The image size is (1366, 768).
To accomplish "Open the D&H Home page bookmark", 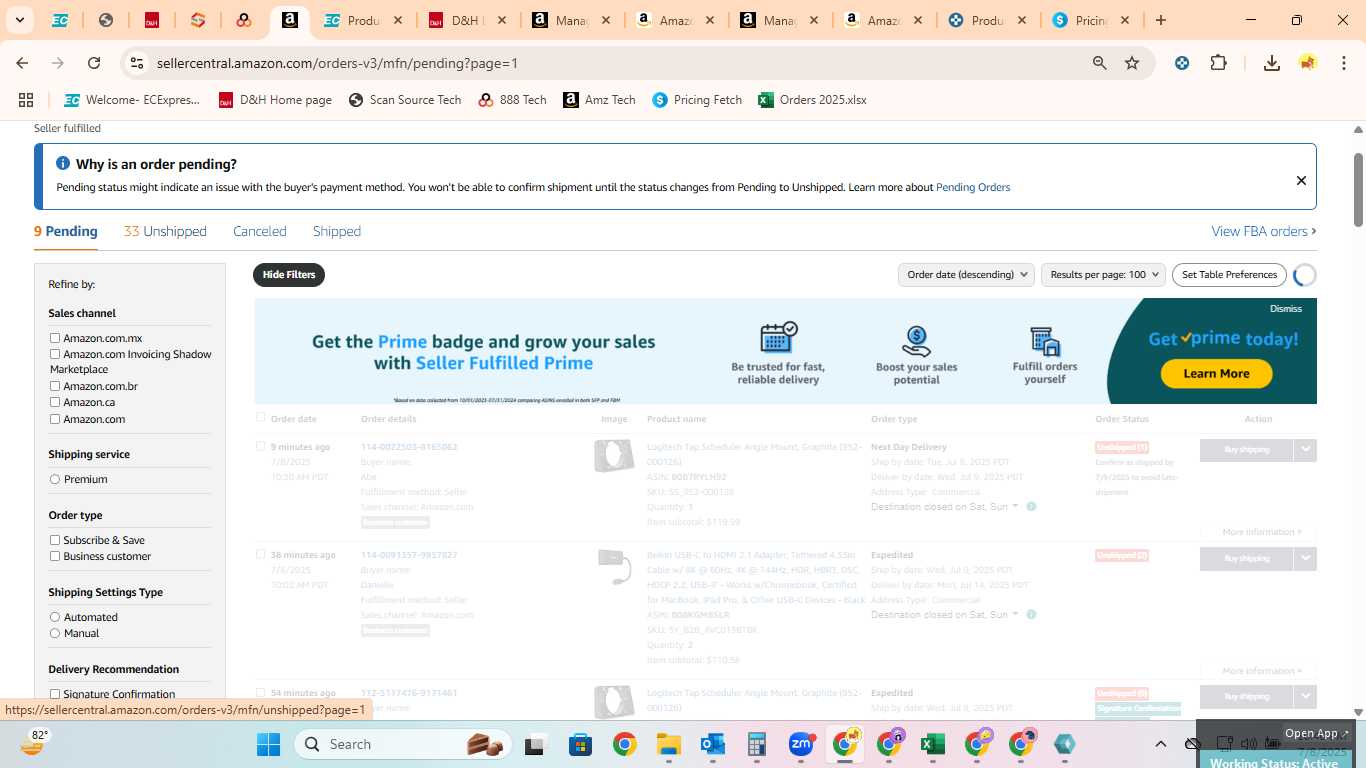I will (275, 100).
